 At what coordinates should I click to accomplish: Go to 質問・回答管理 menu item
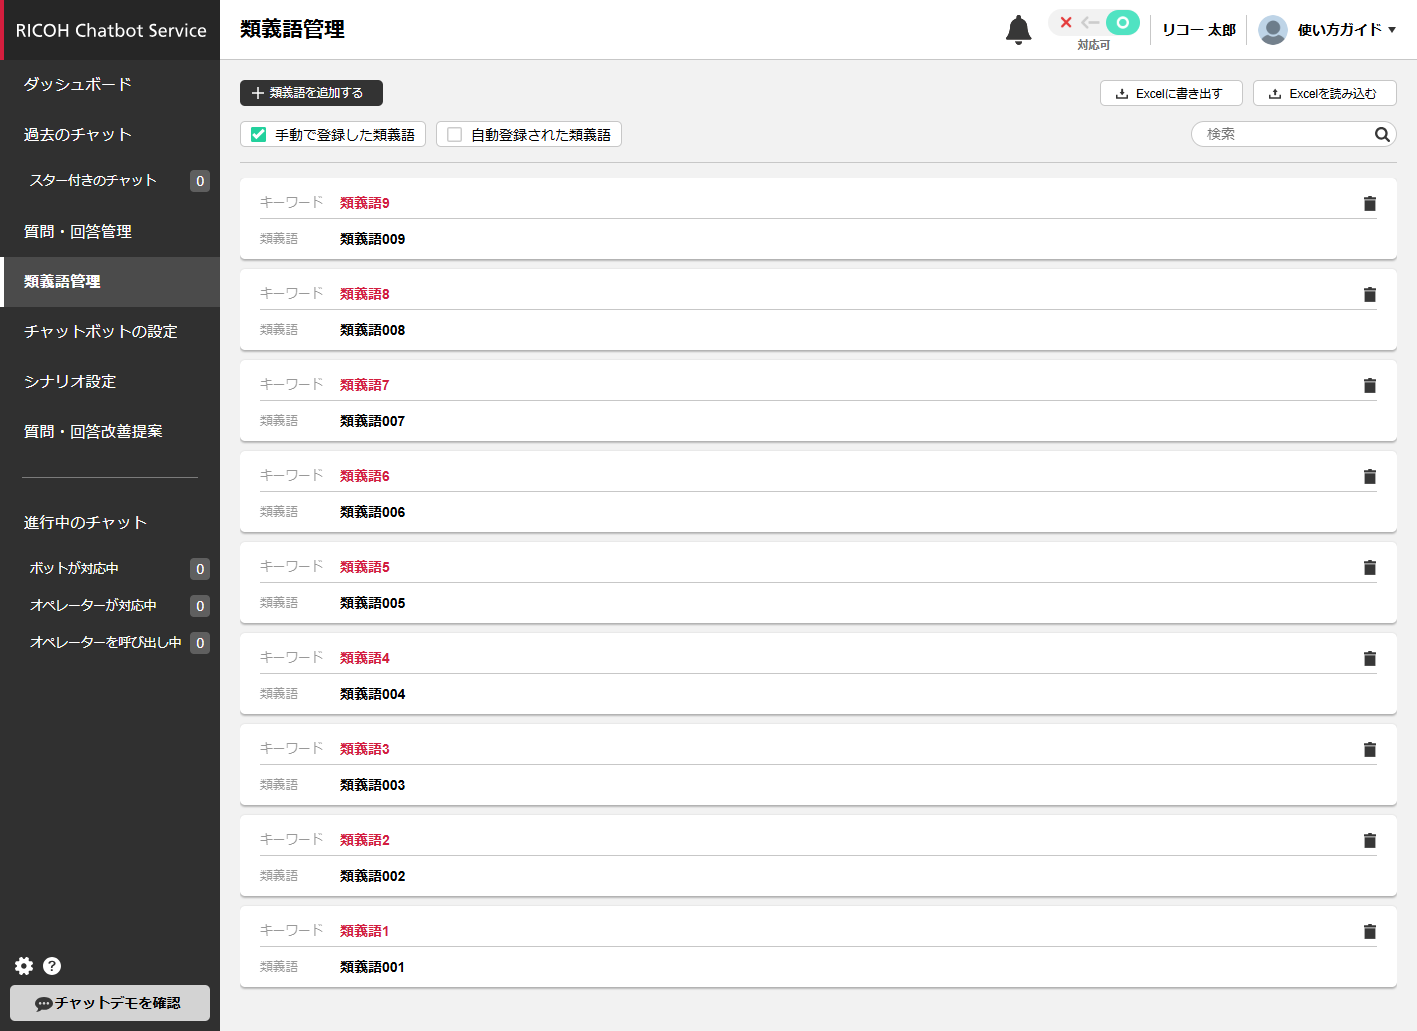78,232
